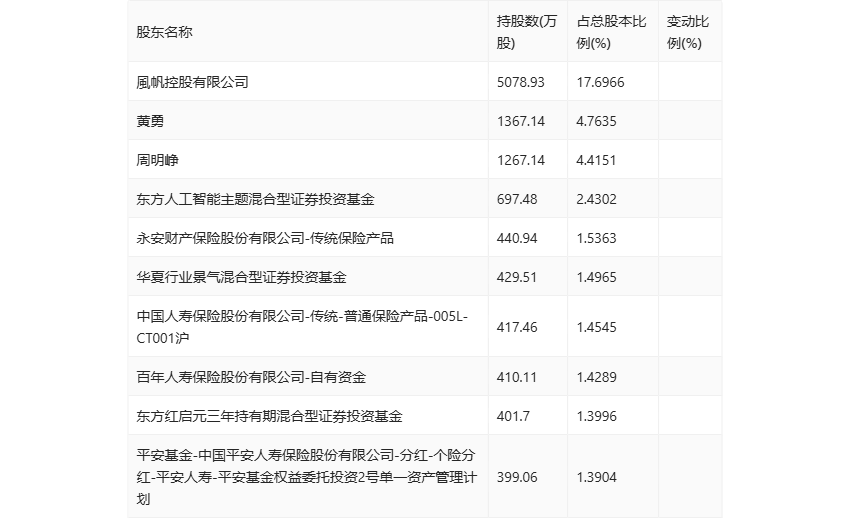Click the share count 1367.14
850x518 pixels.
[x=520, y=121]
